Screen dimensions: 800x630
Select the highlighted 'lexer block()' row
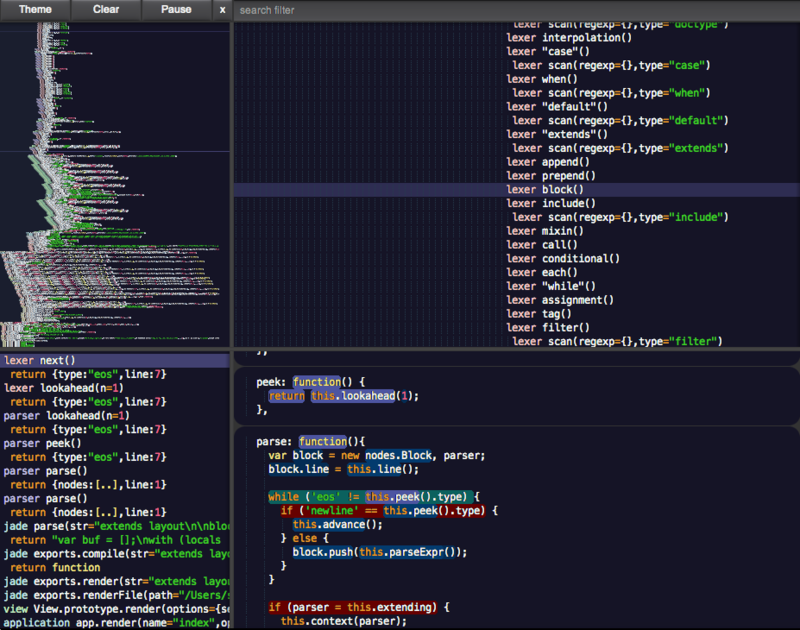(x=516, y=189)
